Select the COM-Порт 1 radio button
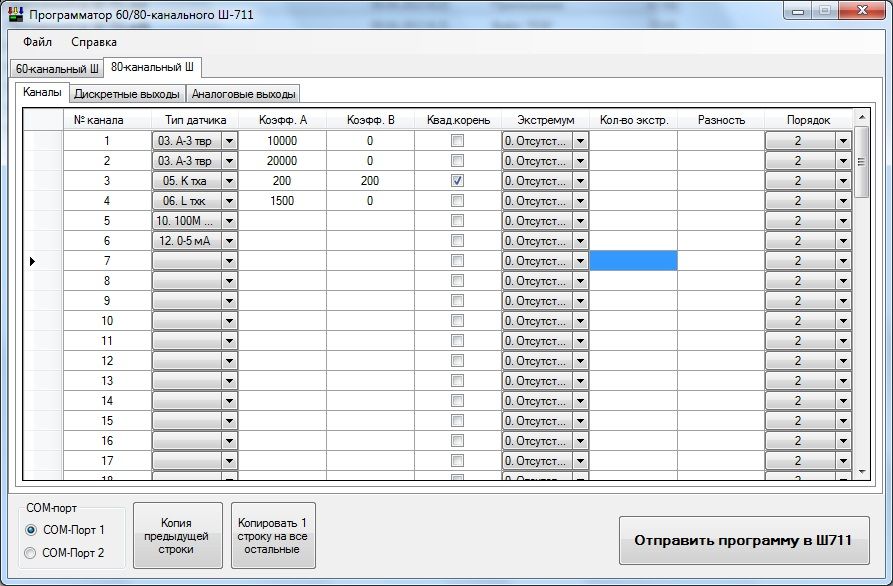Viewport: 893px width, 586px height. pyautogui.click(x=30, y=530)
